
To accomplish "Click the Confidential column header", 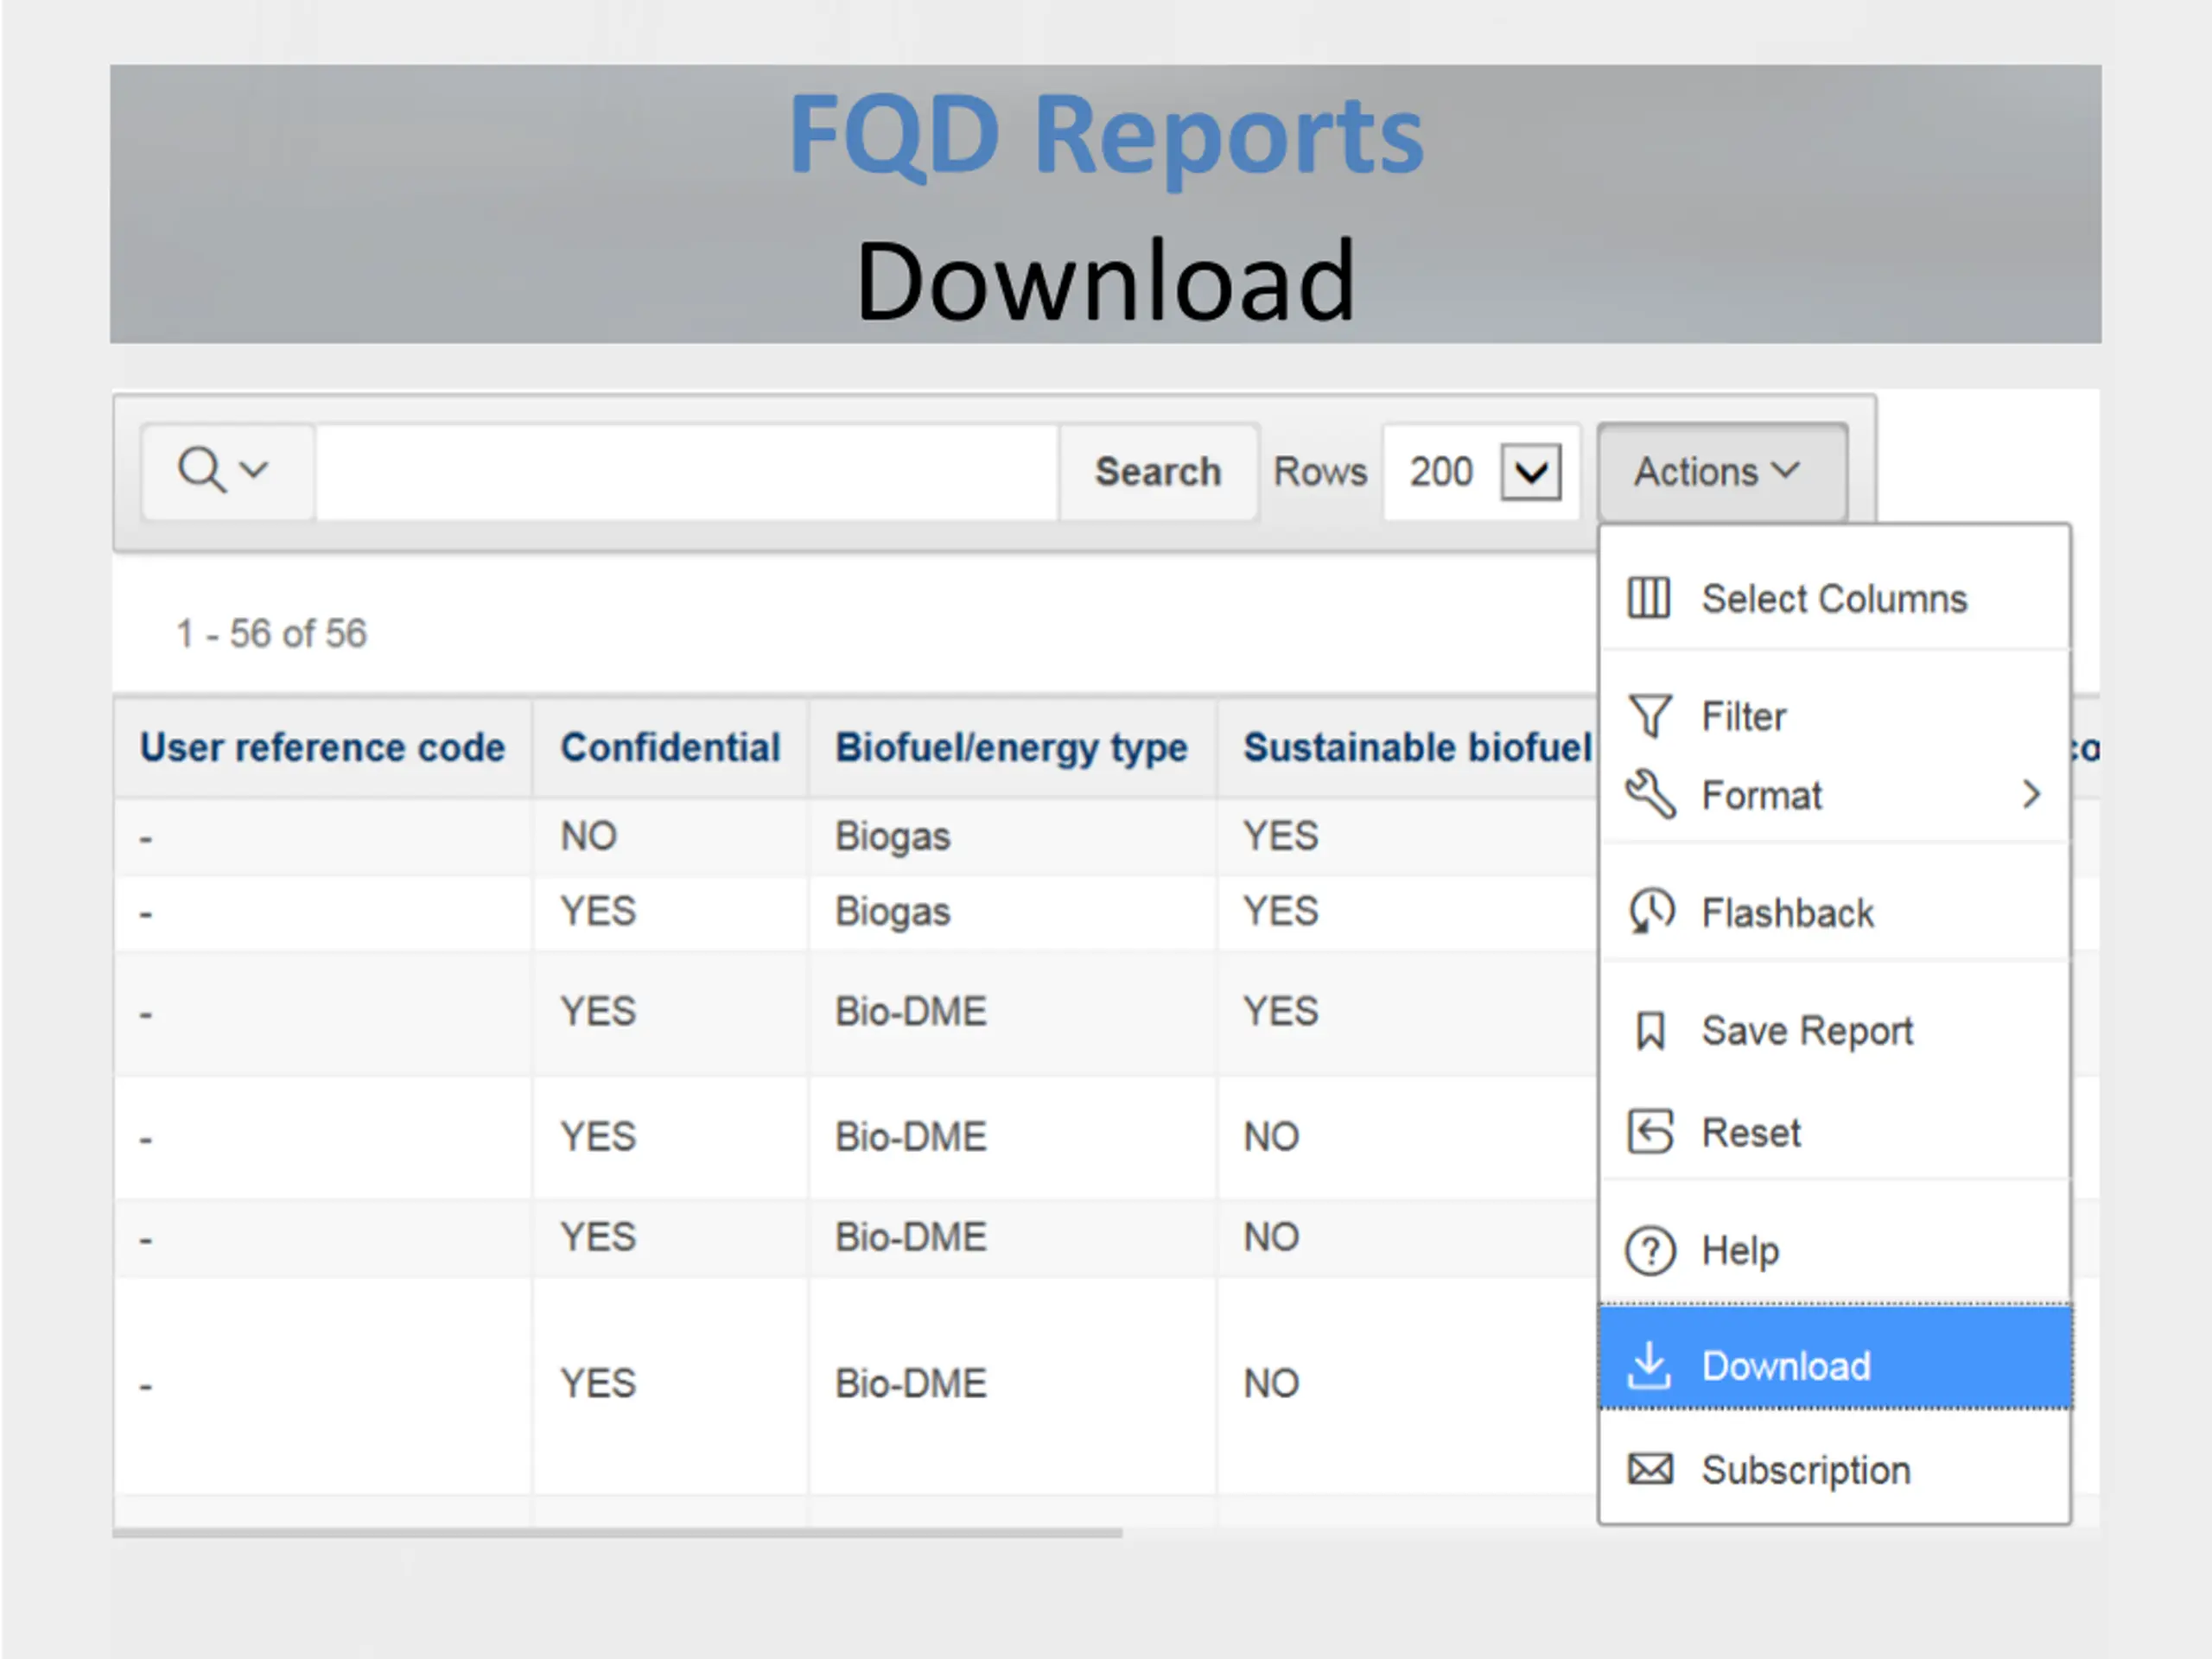I will [670, 747].
